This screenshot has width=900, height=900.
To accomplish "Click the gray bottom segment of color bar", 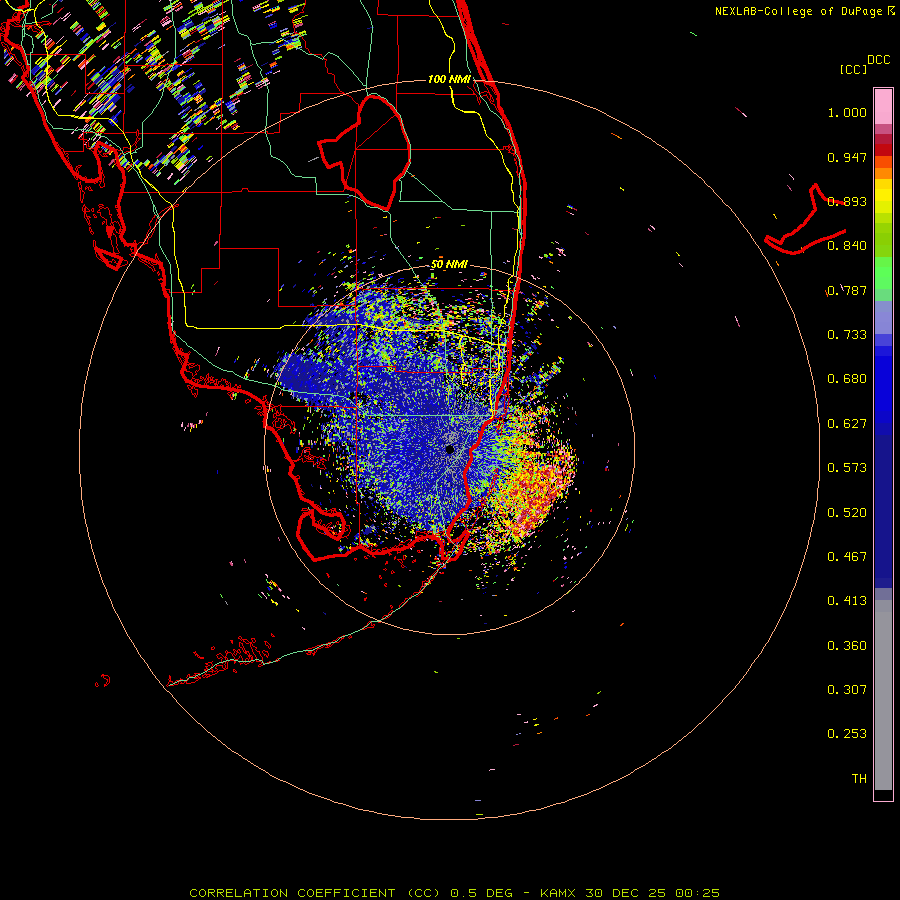I will click(x=883, y=695).
